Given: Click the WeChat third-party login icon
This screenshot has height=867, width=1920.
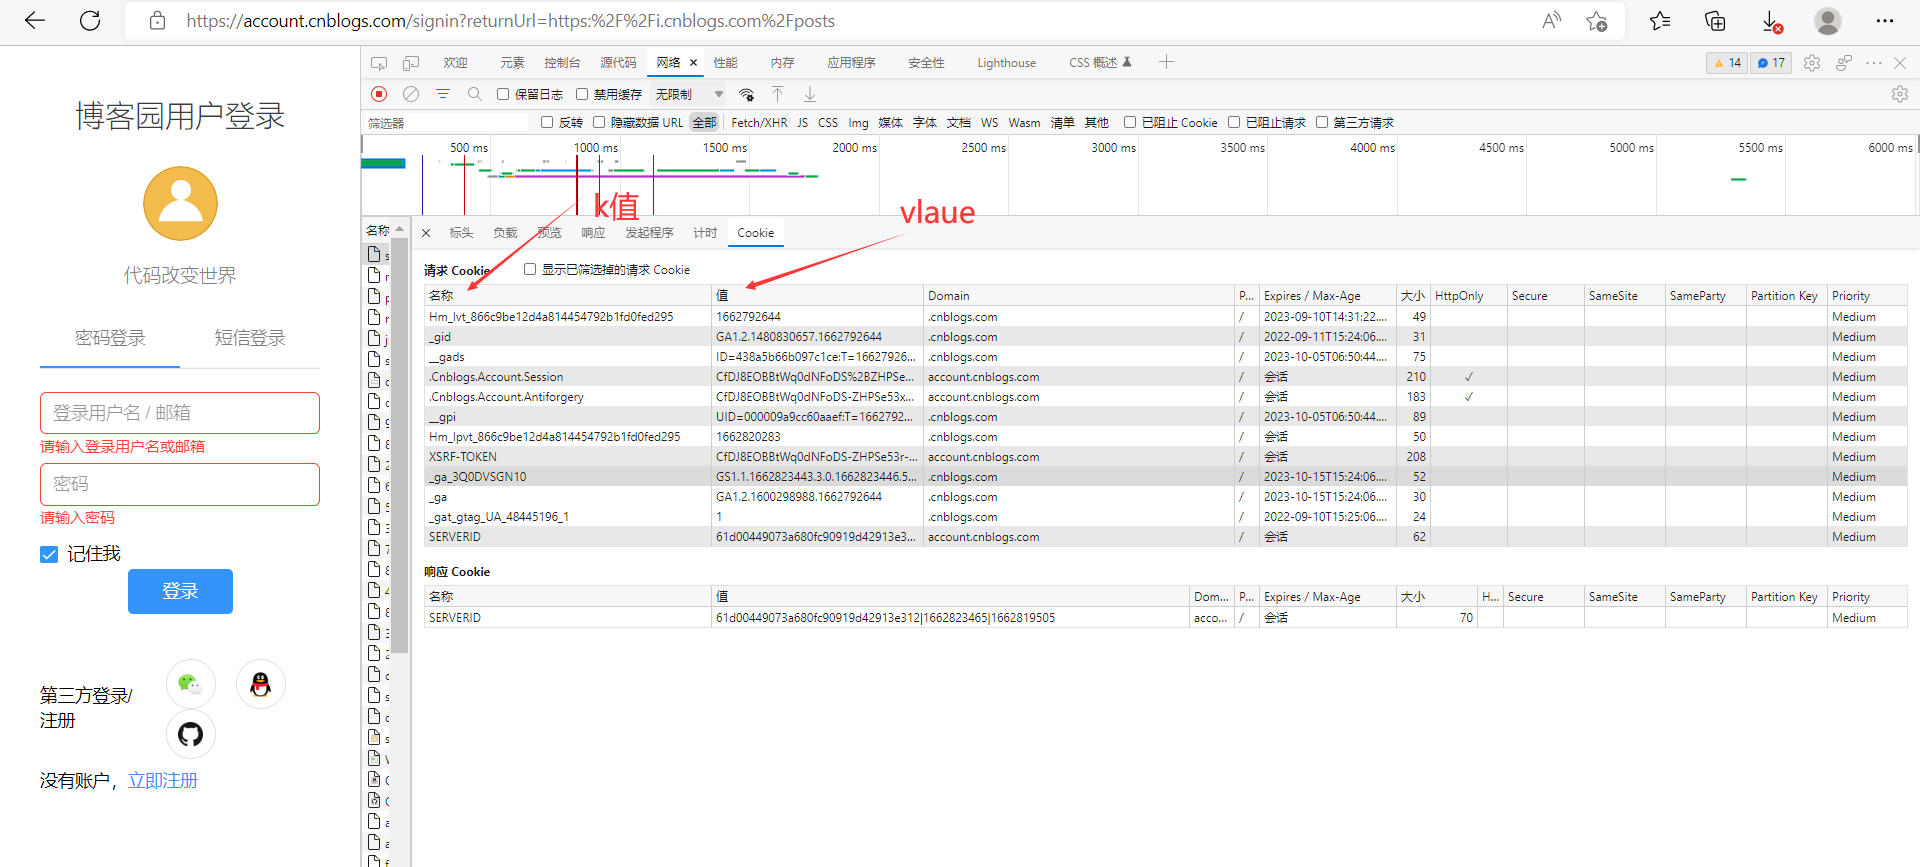Looking at the screenshot, I should point(190,684).
